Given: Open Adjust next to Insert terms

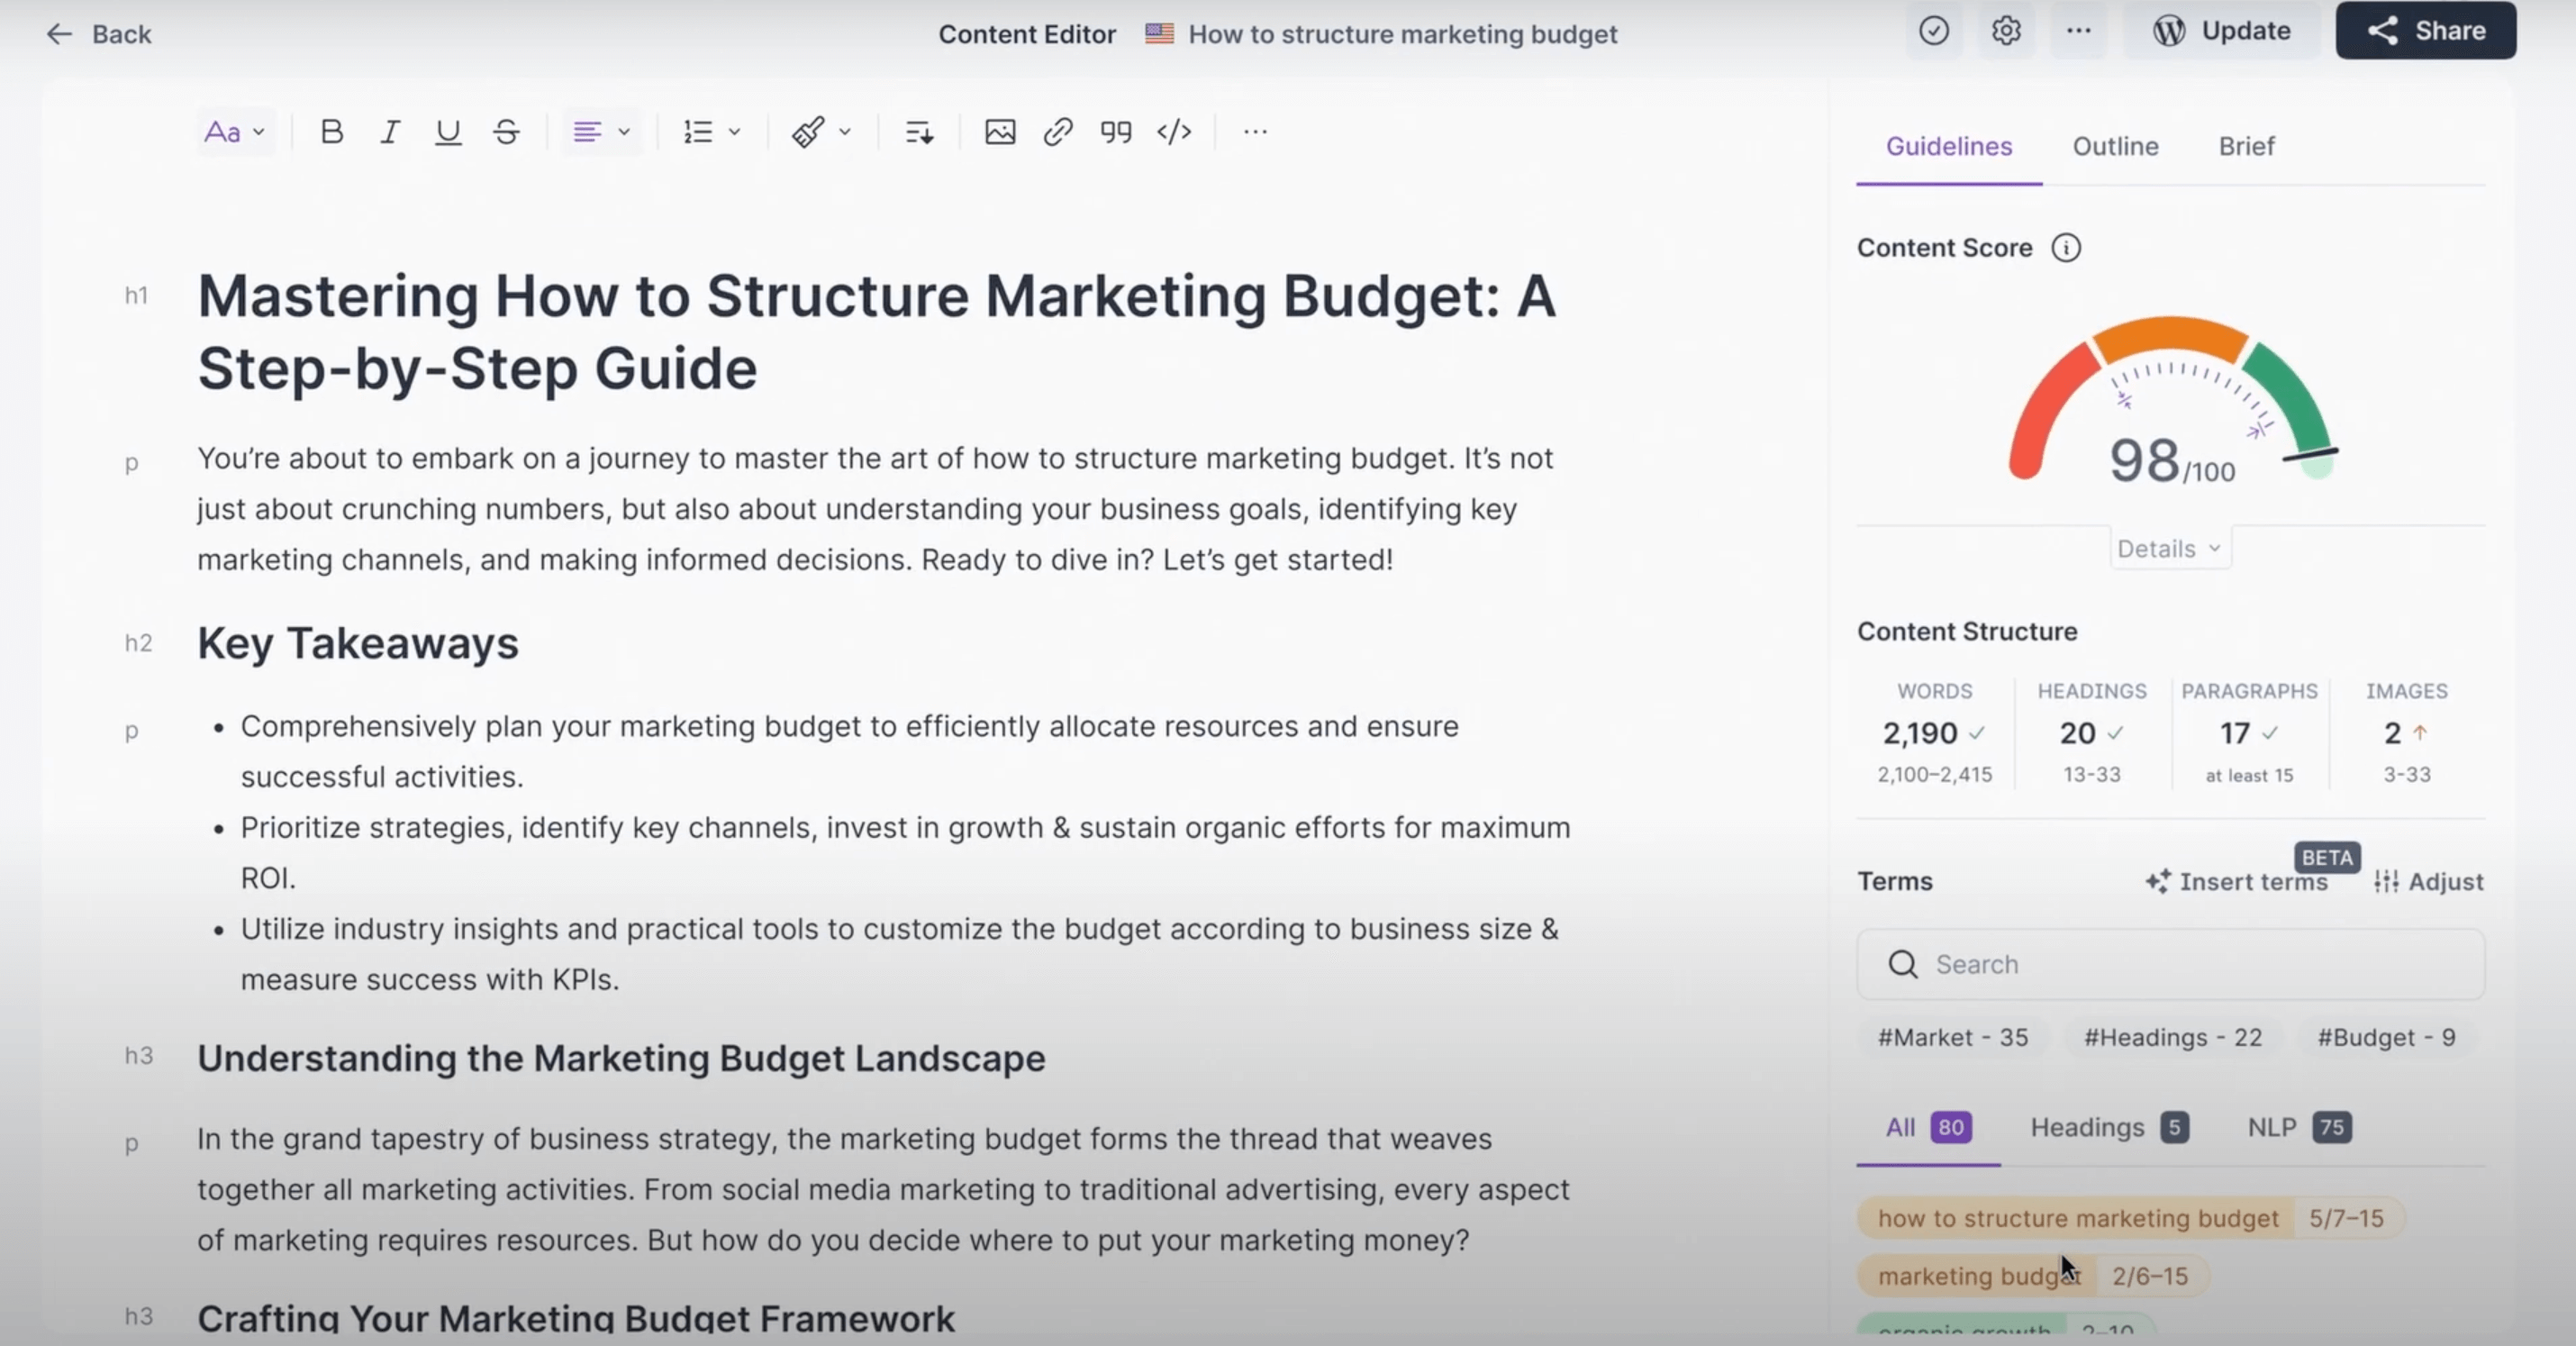Looking at the screenshot, I should (x=2428, y=882).
